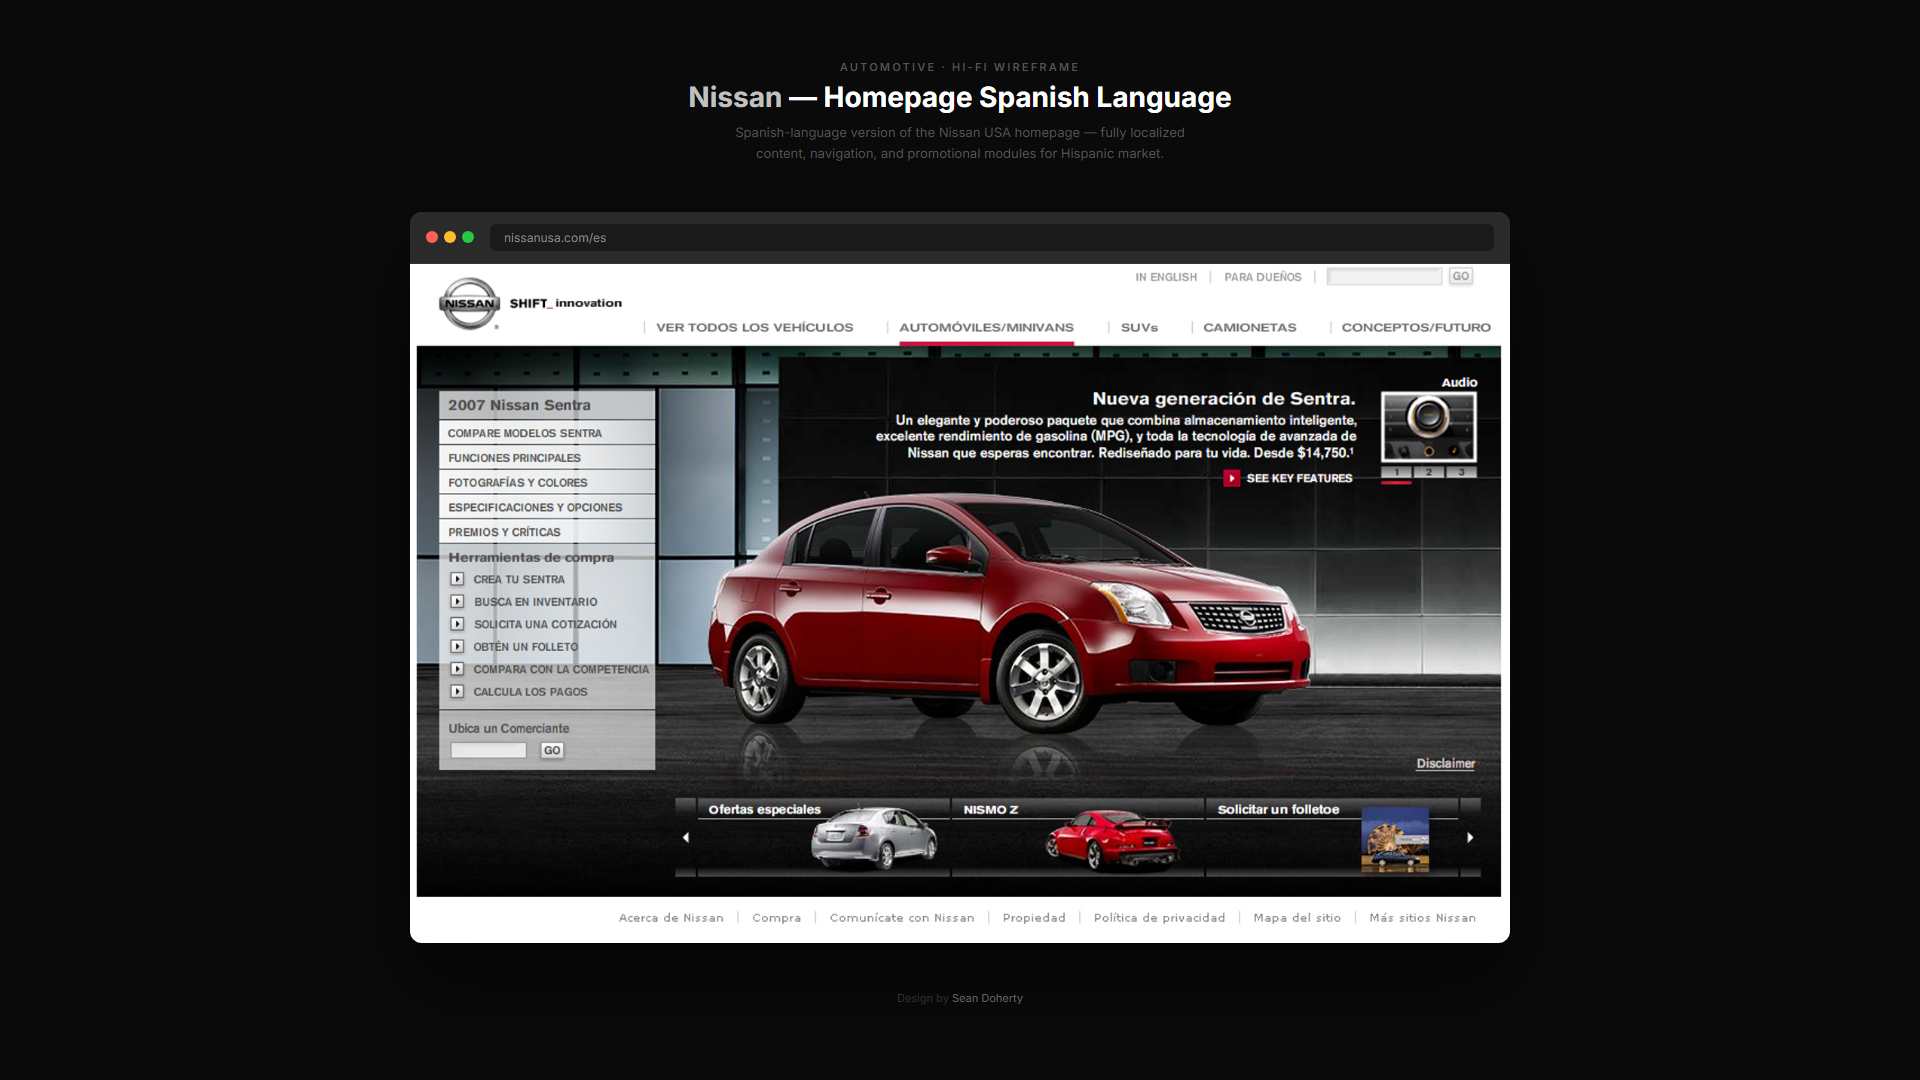Select audio track 1
Image resolution: width=1920 pixels, height=1080 pixels.
(1397, 471)
